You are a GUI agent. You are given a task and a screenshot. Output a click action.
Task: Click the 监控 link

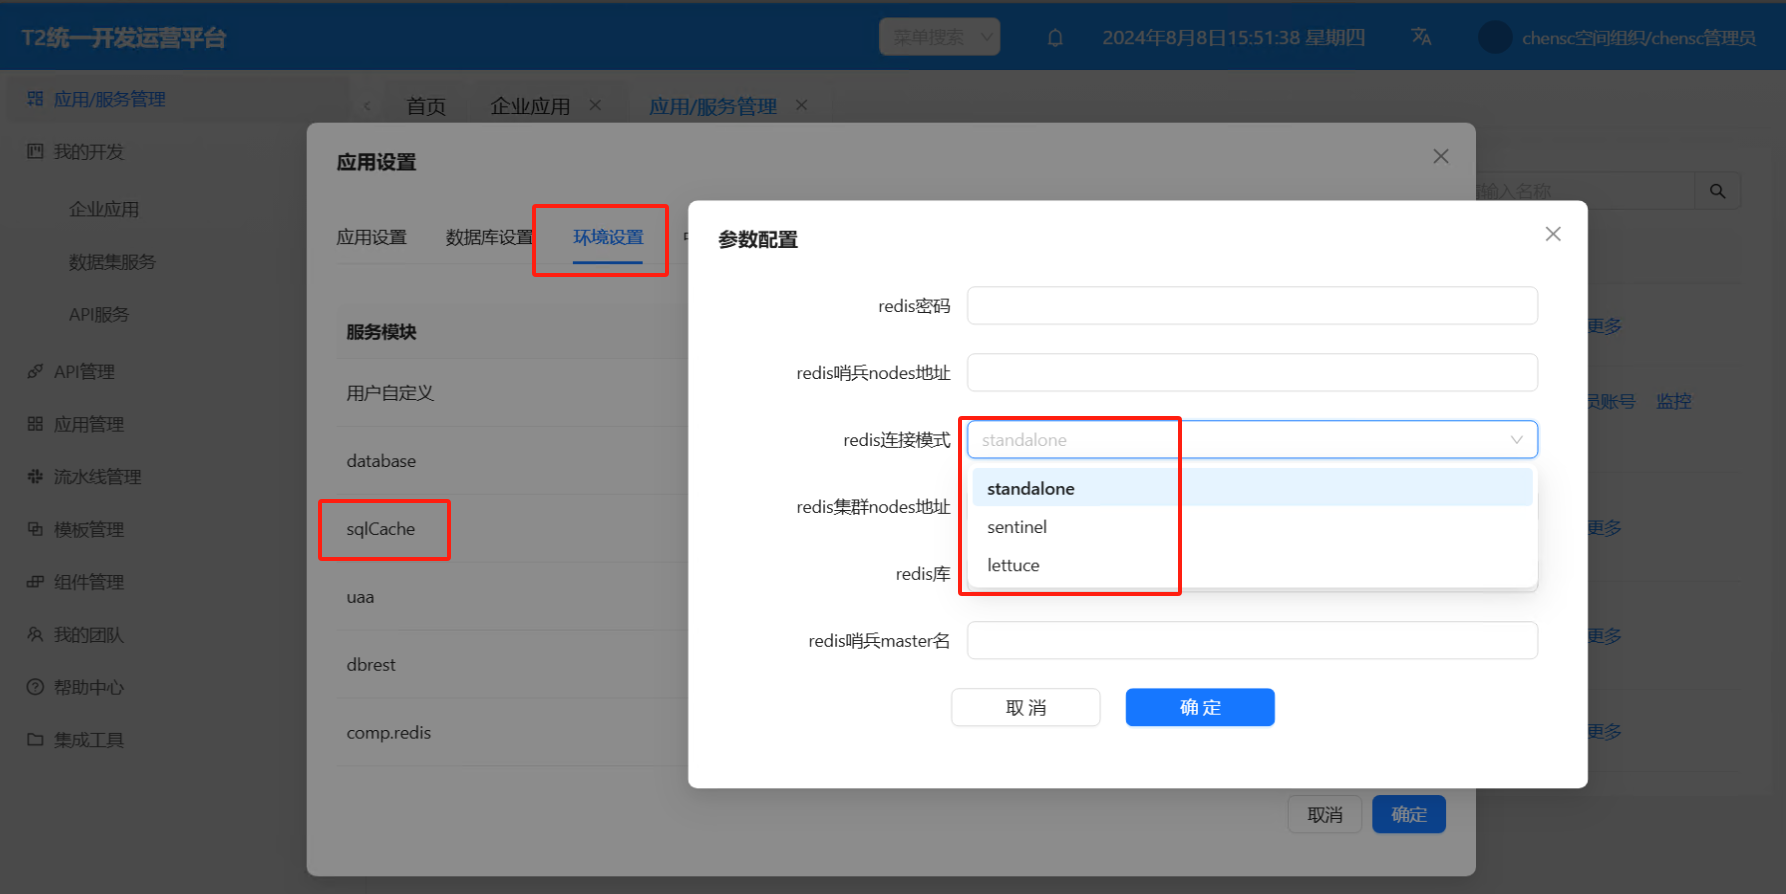pyautogui.click(x=1674, y=401)
